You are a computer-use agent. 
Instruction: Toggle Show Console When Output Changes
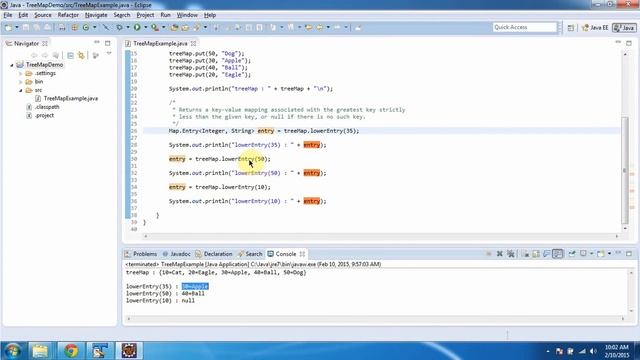(x=558, y=254)
